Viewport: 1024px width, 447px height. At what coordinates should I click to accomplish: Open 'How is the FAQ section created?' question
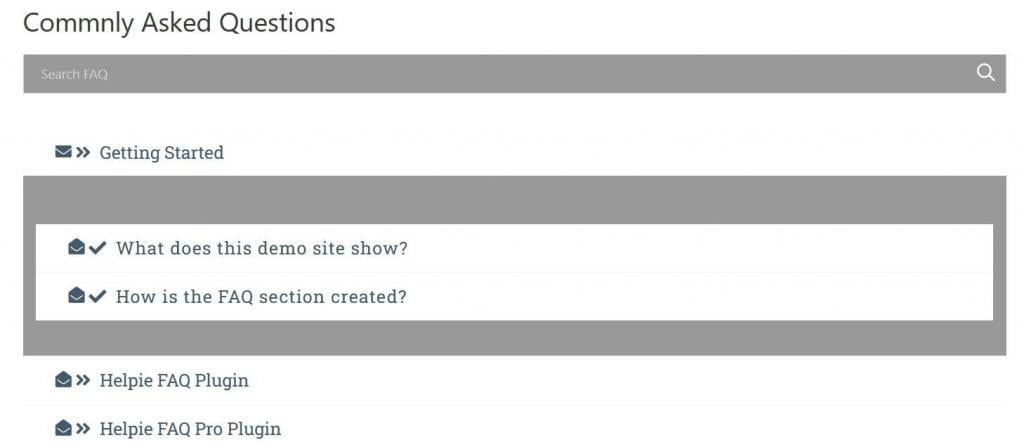[261, 297]
